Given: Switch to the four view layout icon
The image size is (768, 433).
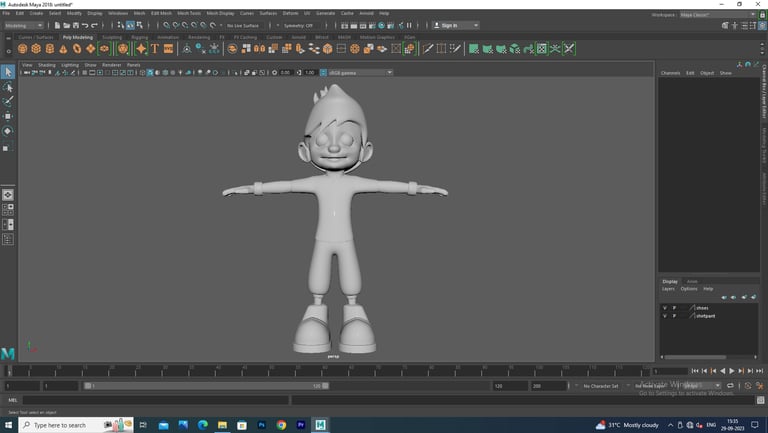Looking at the screenshot, I should (x=8, y=210).
